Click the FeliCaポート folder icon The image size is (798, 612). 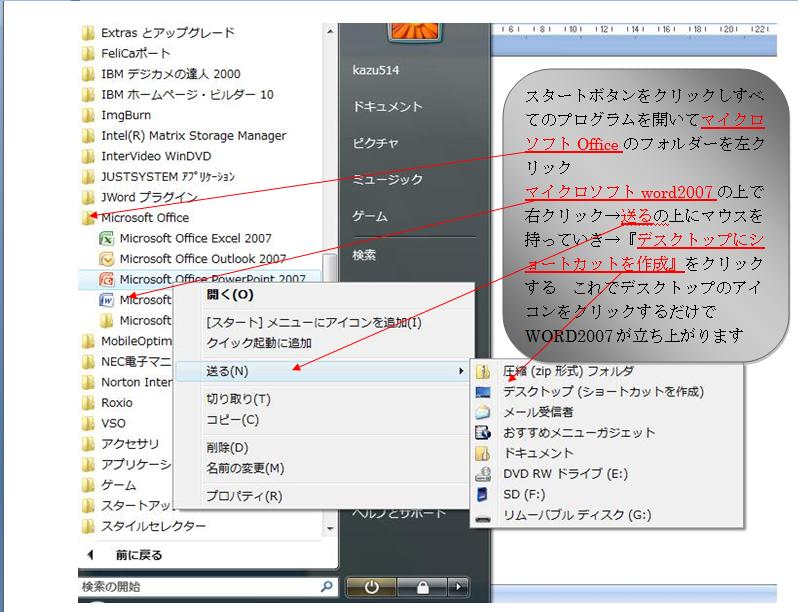88,53
